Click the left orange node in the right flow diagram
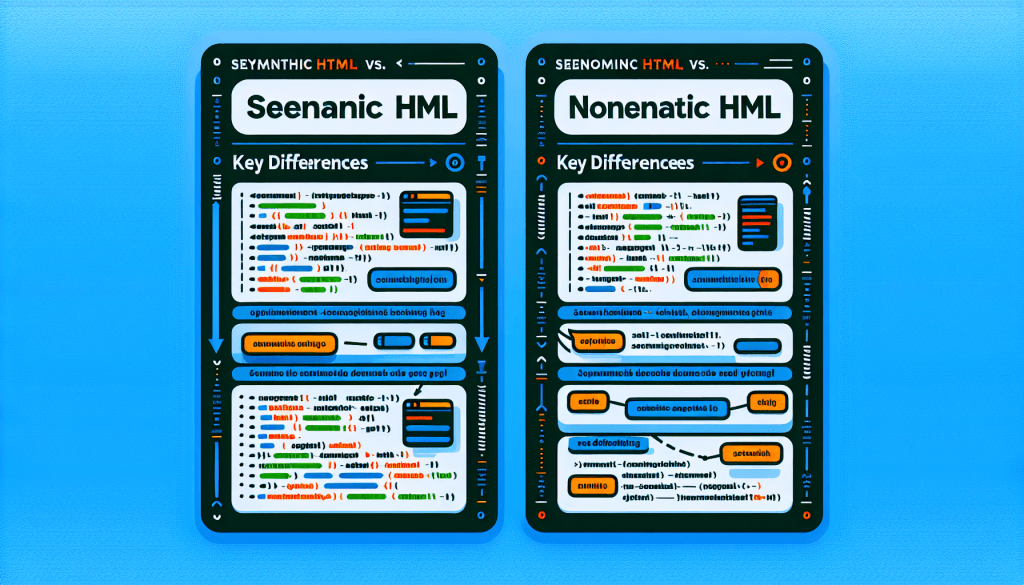1024x585 pixels. [x=588, y=402]
